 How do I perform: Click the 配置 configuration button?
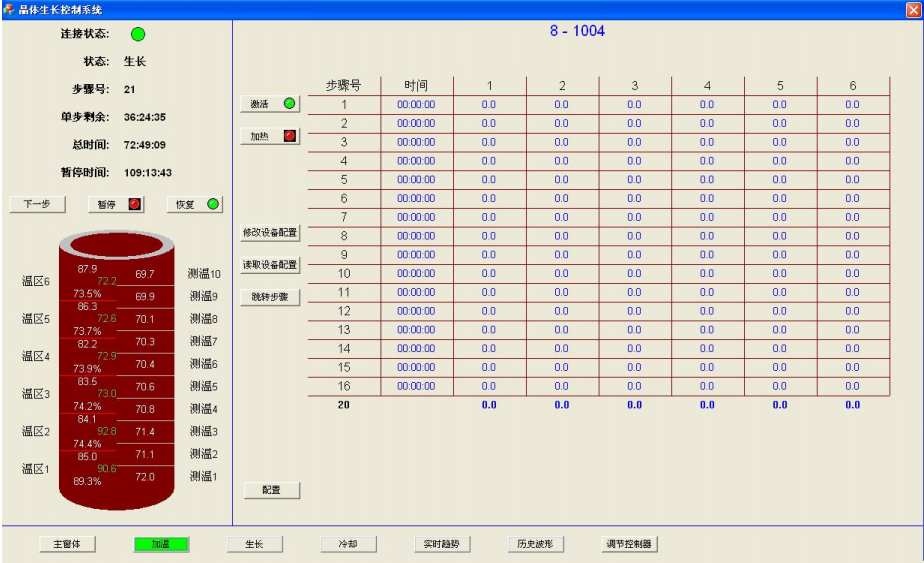click(x=272, y=490)
